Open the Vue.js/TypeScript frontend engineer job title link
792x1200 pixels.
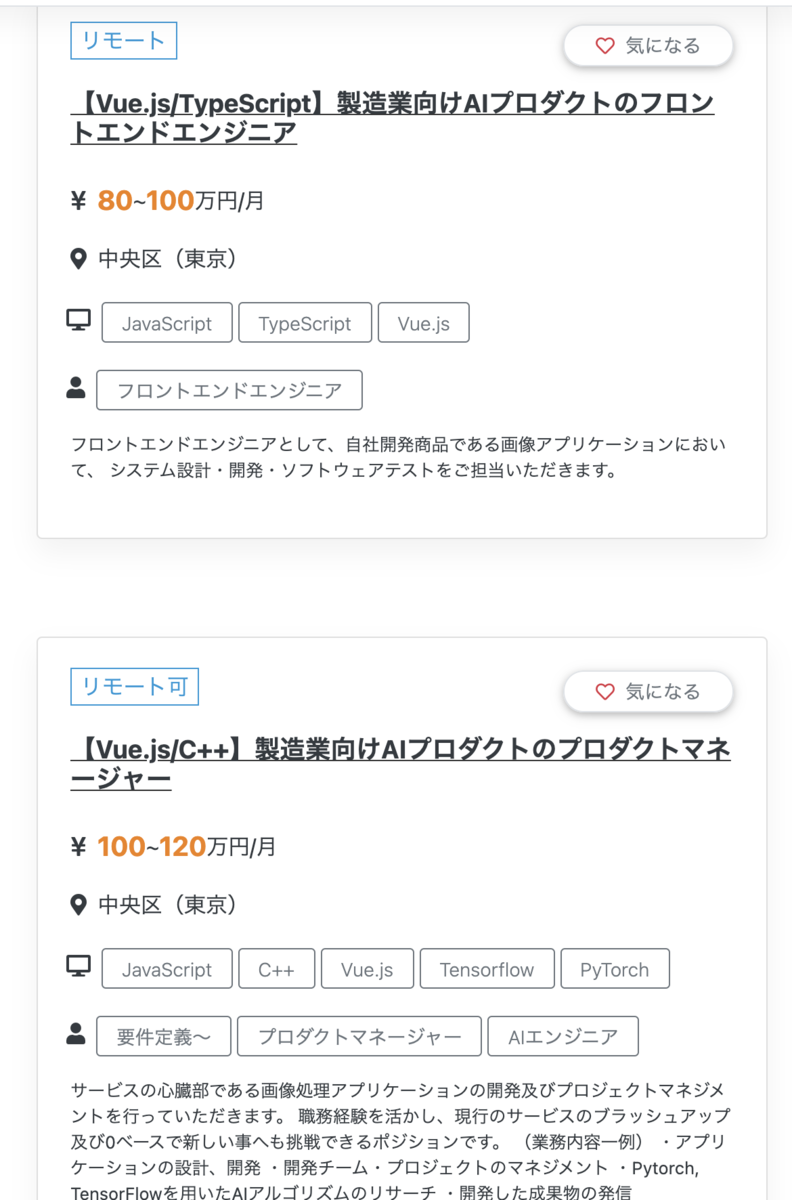393,117
